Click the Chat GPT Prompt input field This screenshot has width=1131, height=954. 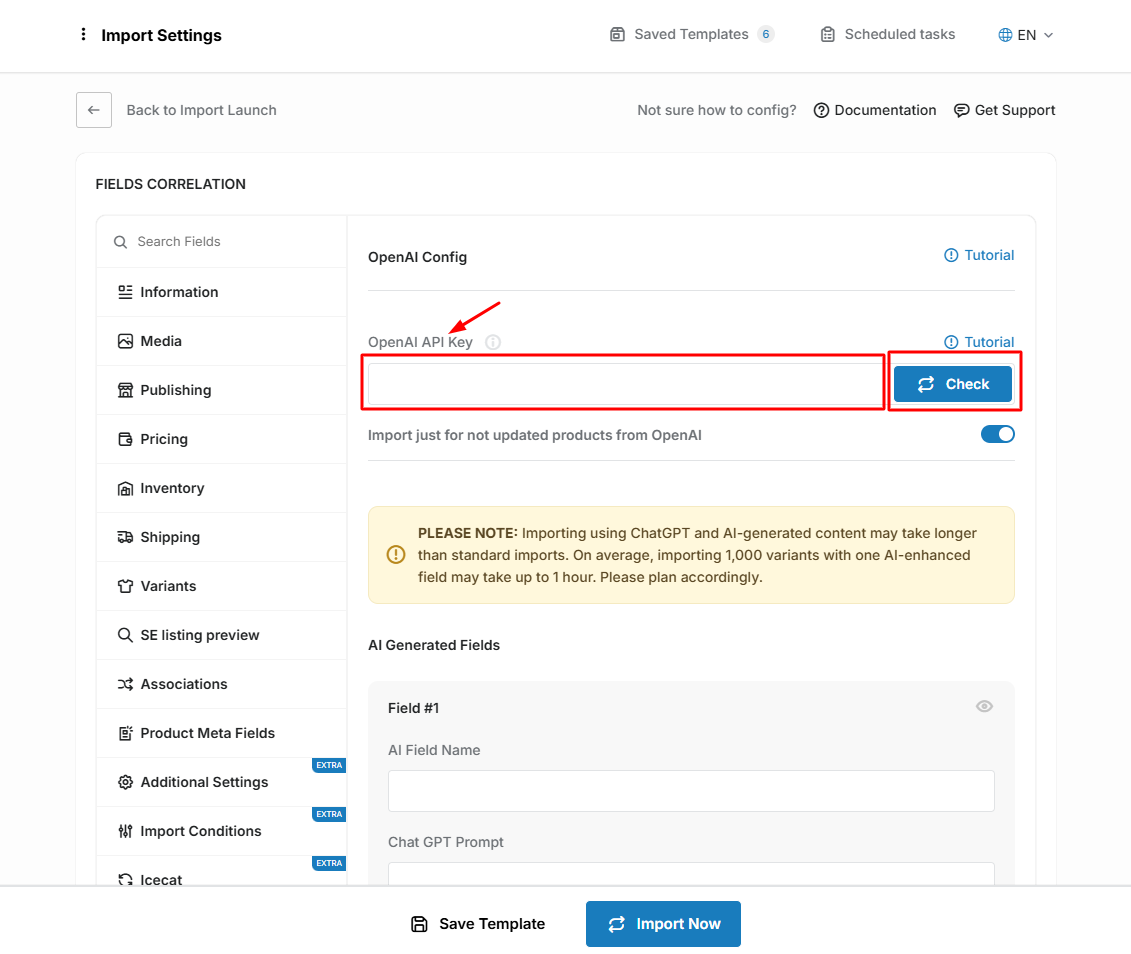[691, 873]
